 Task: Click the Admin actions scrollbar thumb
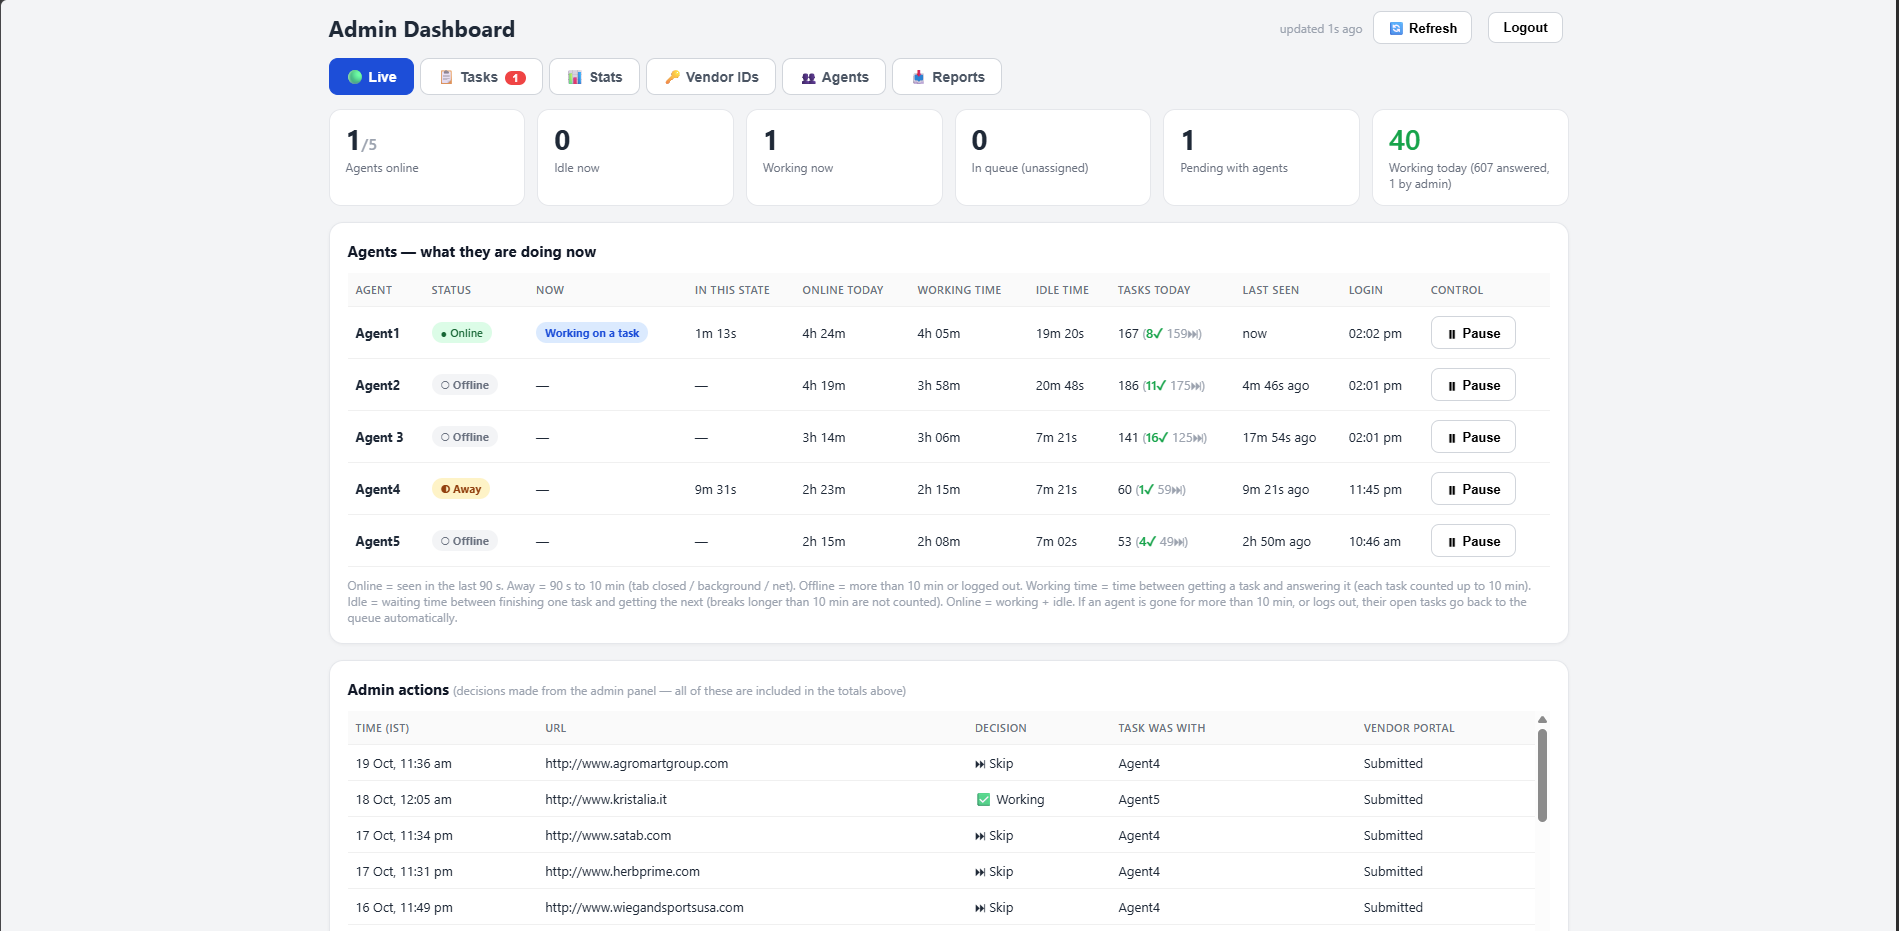coord(1542,775)
